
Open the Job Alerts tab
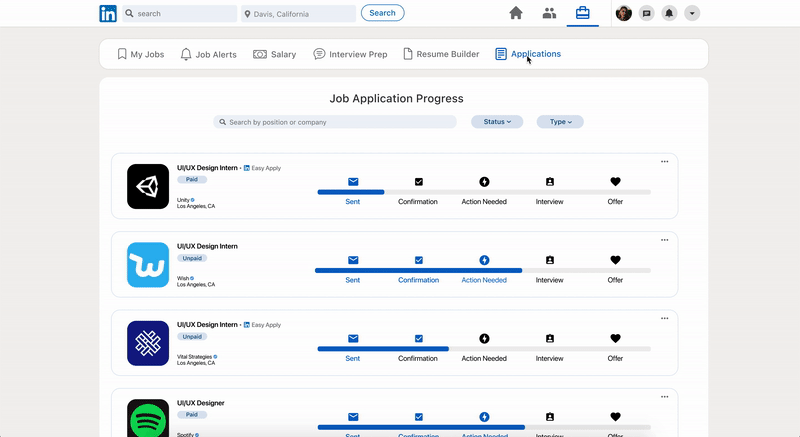tap(209, 54)
